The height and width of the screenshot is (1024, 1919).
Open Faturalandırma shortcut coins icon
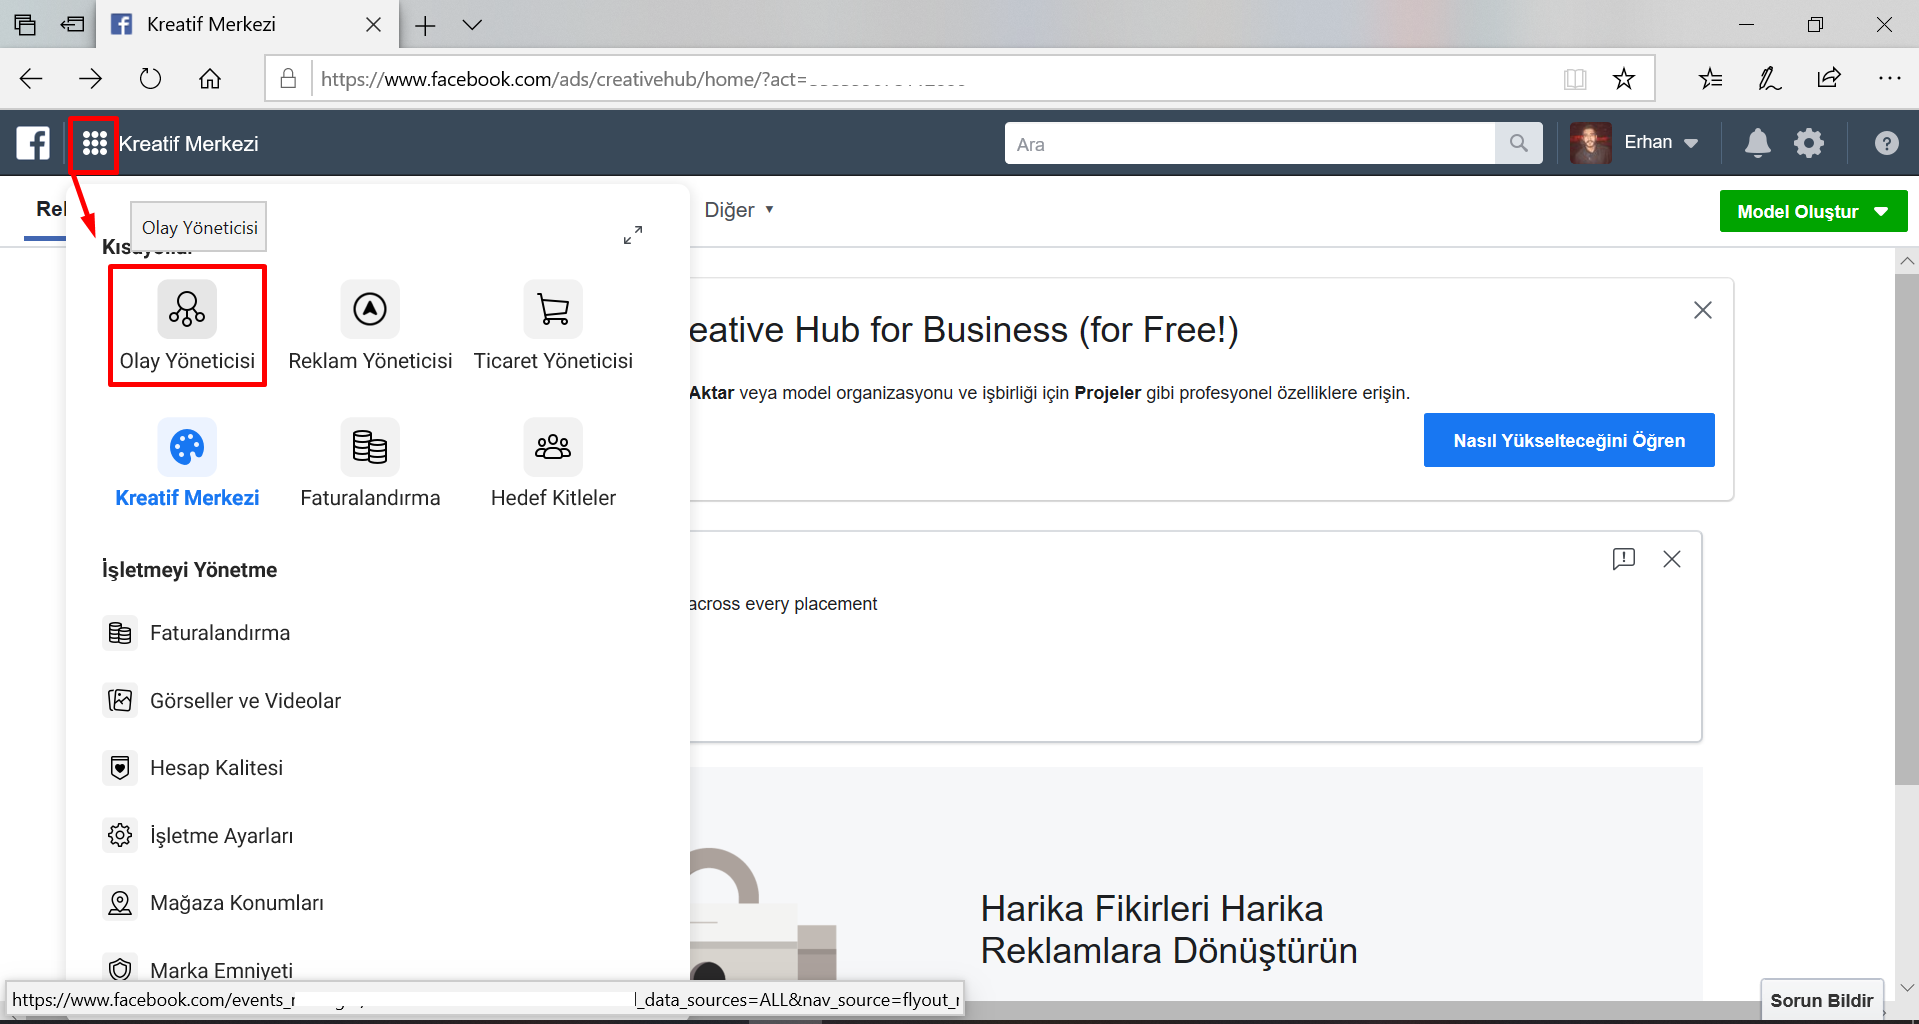tap(370, 446)
